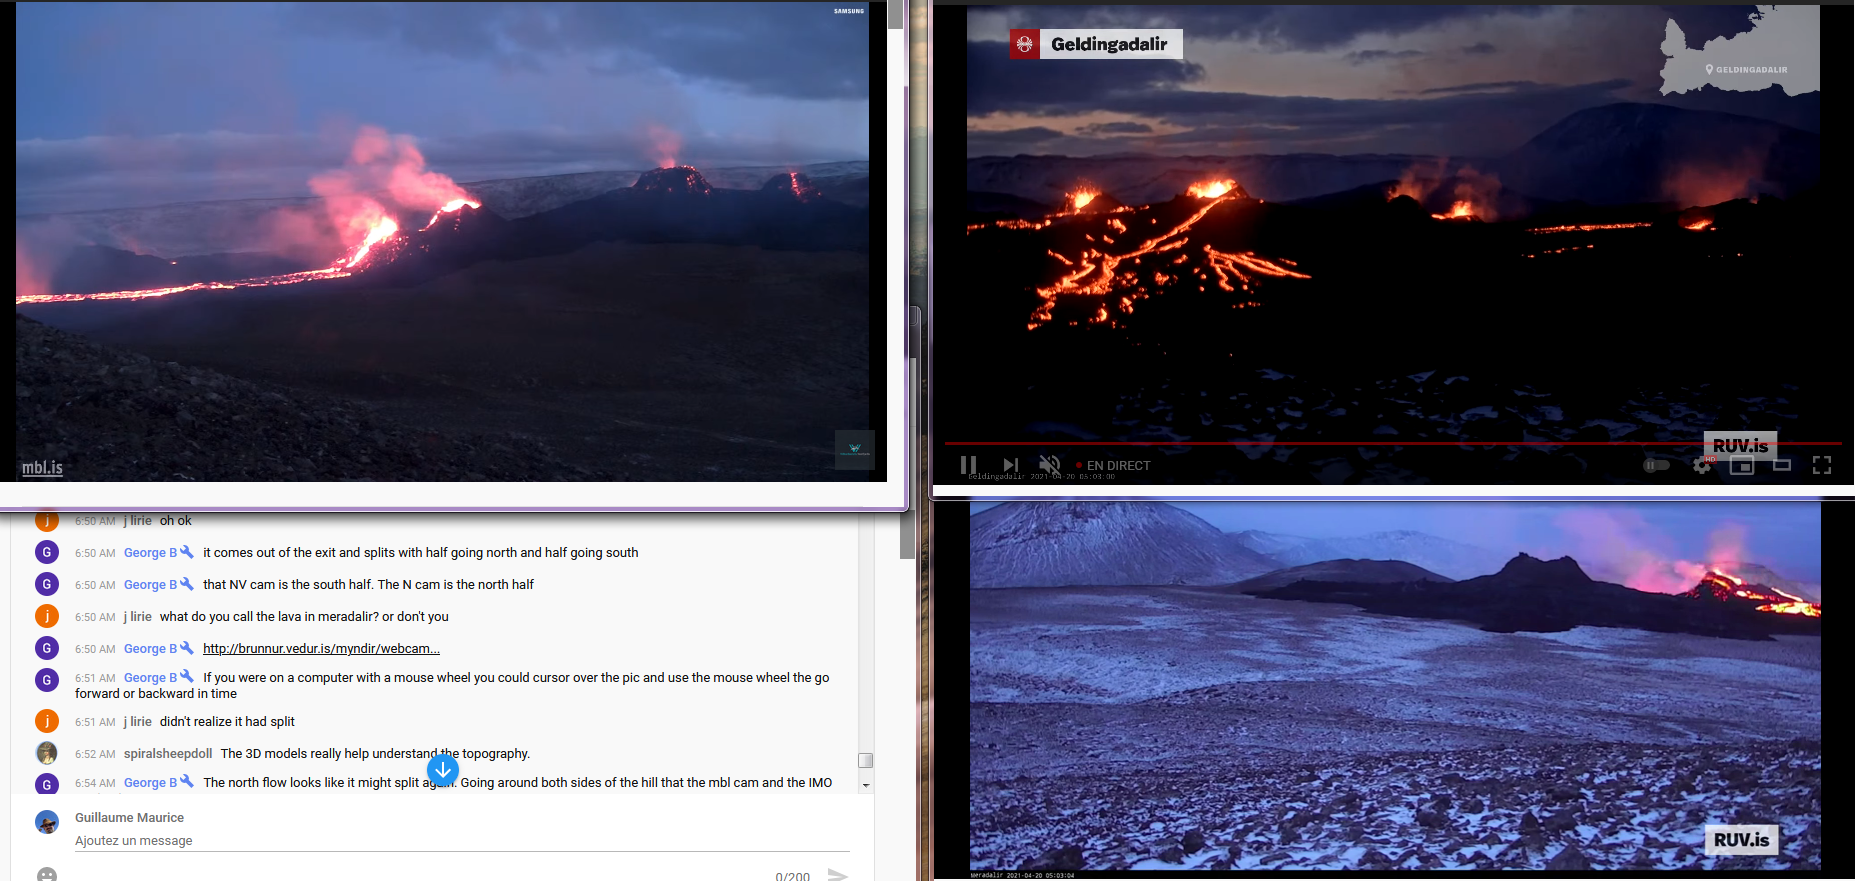Skip to next video in Geldingadalir player
Viewport: 1855px width, 881px height.
(x=1010, y=465)
